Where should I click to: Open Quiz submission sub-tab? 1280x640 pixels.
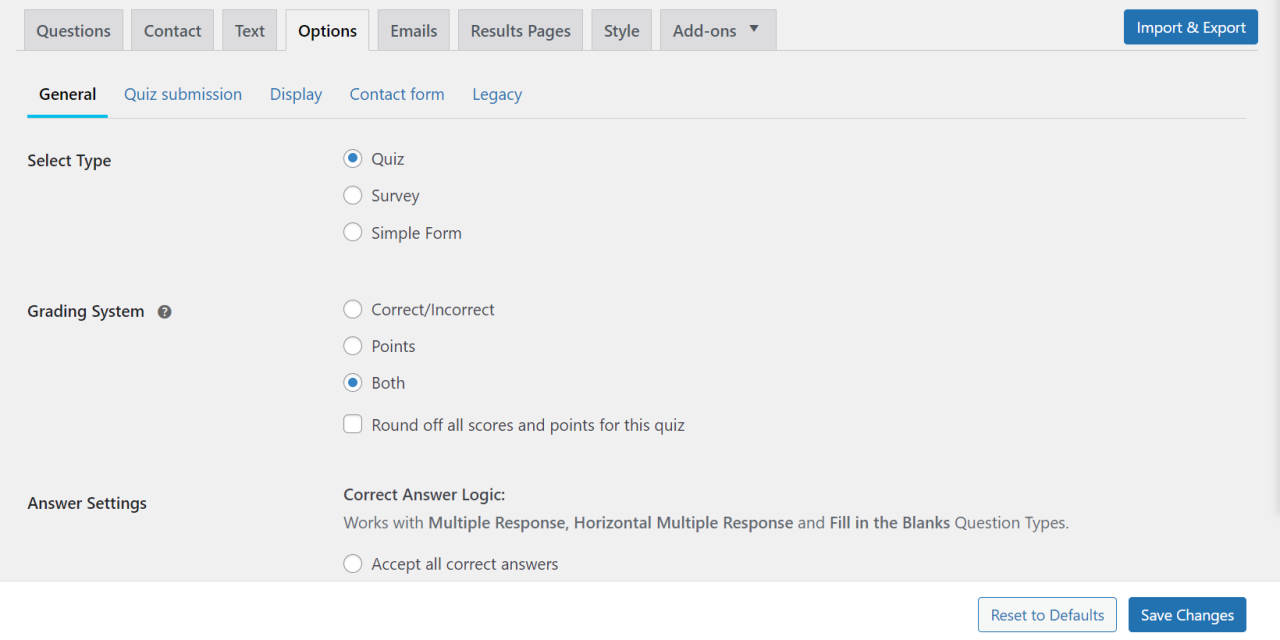(183, 94)
